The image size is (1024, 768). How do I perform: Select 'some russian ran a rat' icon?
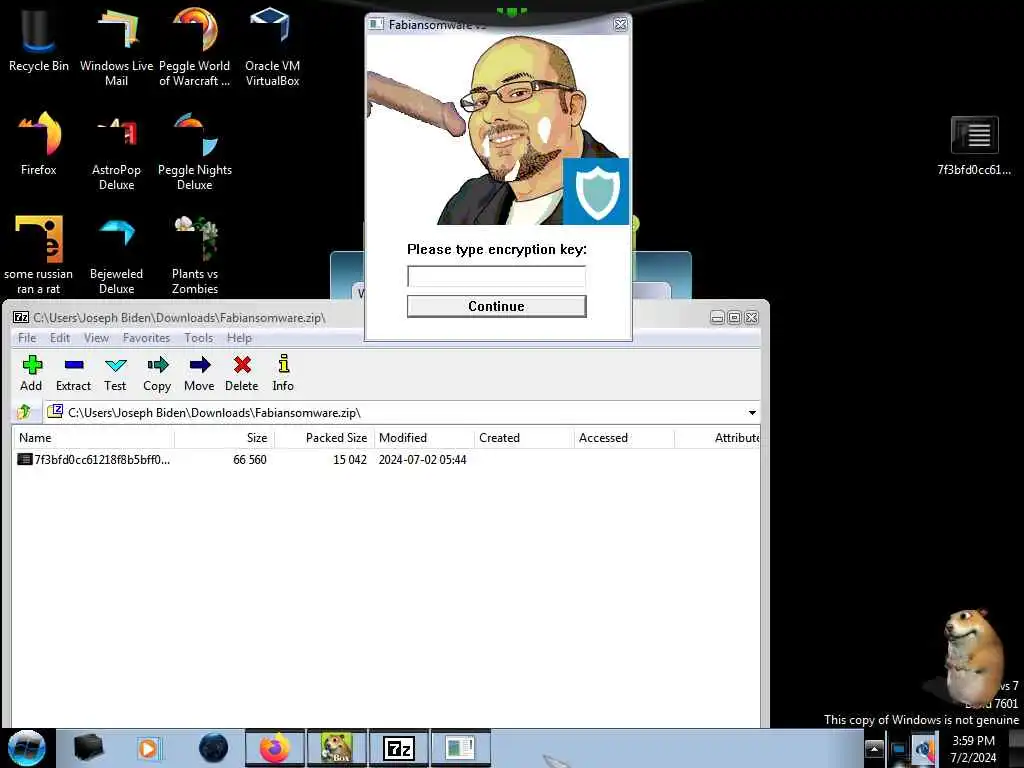pos(39,255)
